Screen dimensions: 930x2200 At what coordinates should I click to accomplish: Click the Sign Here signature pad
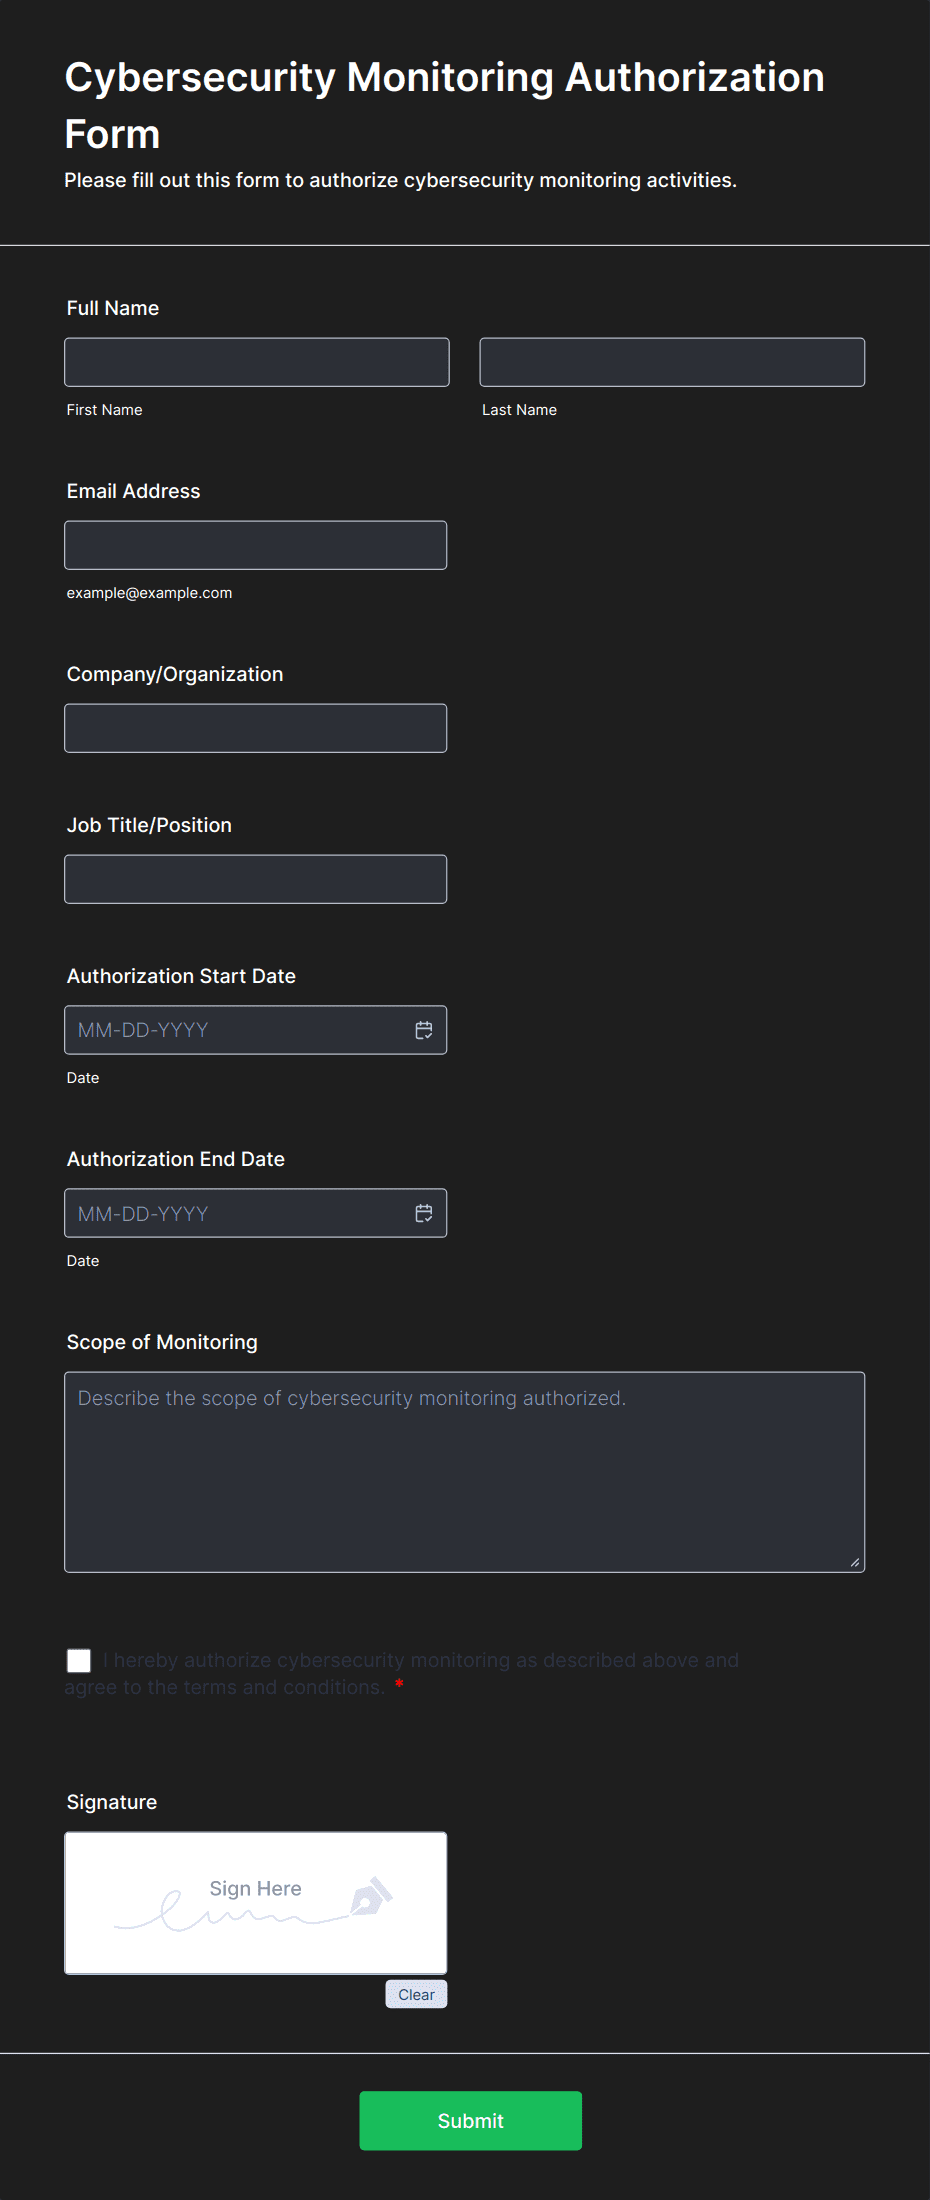pyautogui.click(x=256, y=1903)
